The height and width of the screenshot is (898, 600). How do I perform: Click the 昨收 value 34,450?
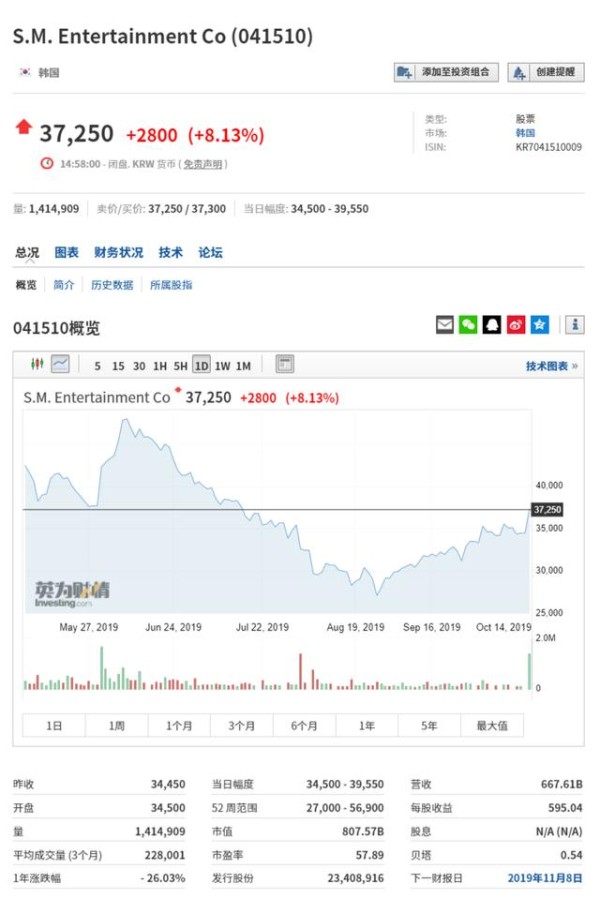pos(168,784)
